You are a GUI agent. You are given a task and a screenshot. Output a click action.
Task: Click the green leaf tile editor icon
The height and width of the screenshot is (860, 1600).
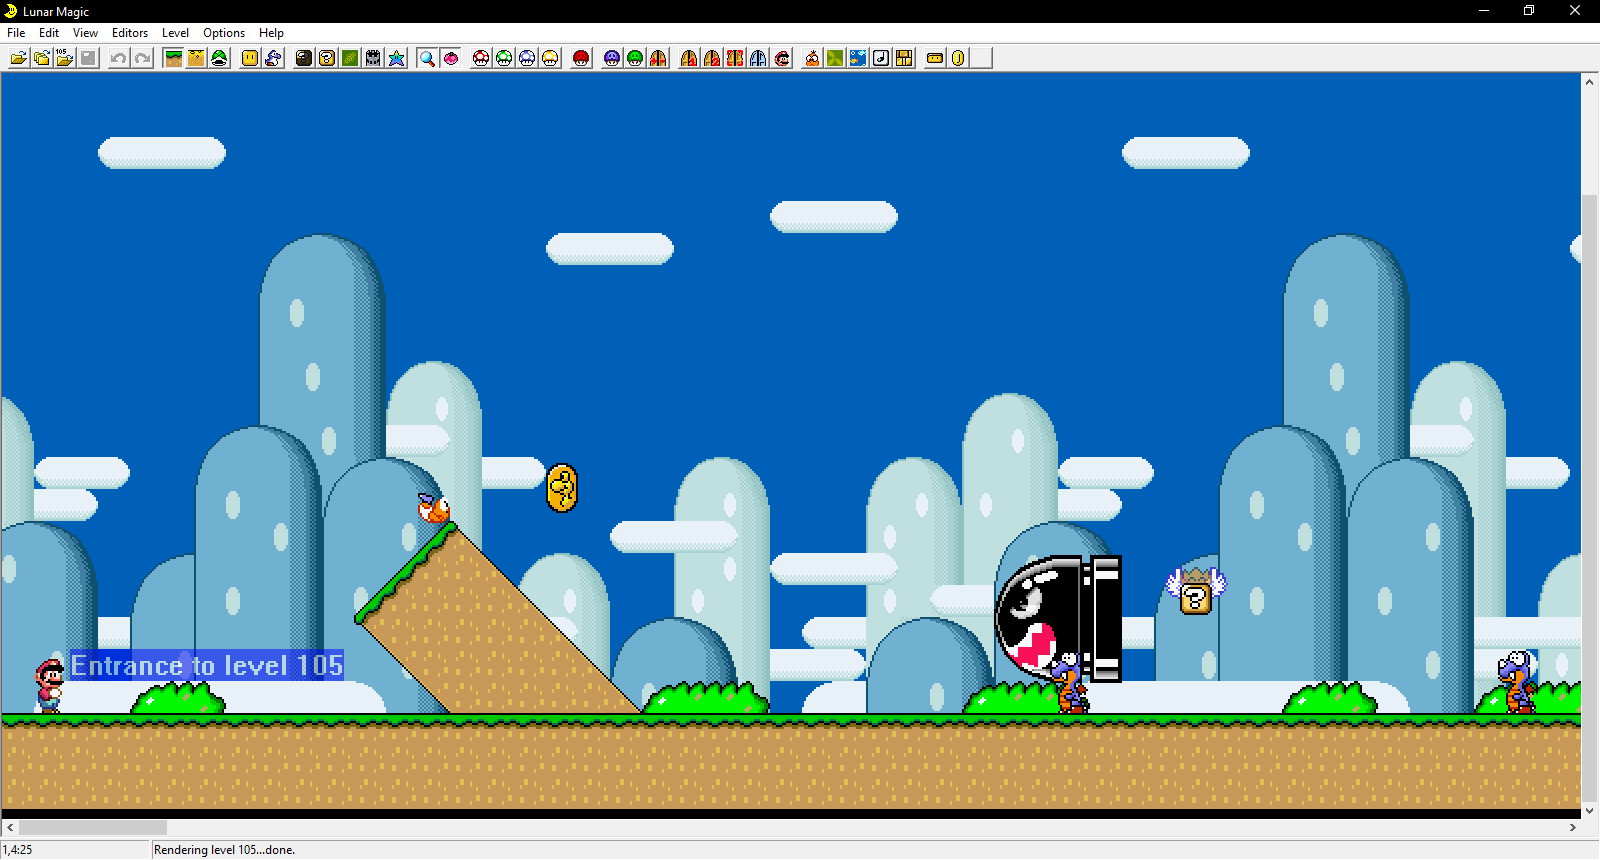(x=350, y=58)
